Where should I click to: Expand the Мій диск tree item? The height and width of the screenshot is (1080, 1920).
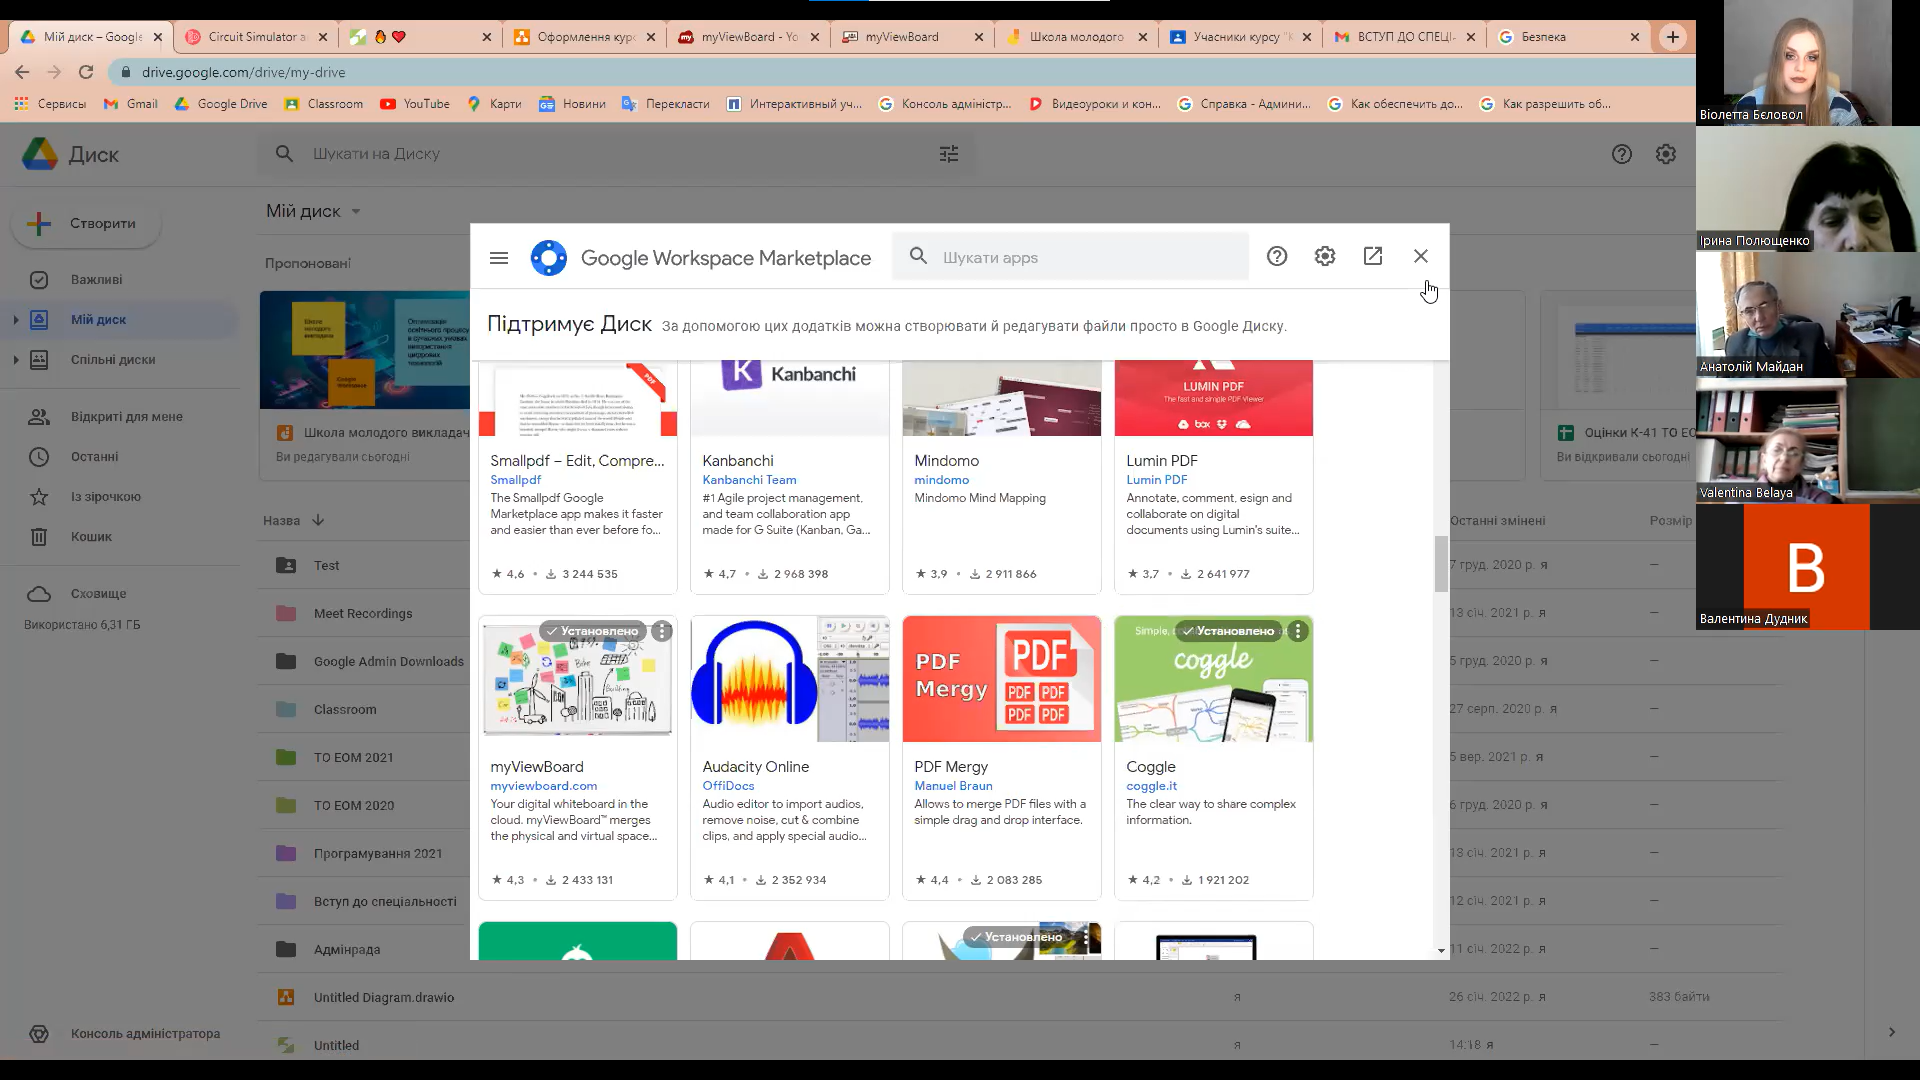tap(15, 320)
